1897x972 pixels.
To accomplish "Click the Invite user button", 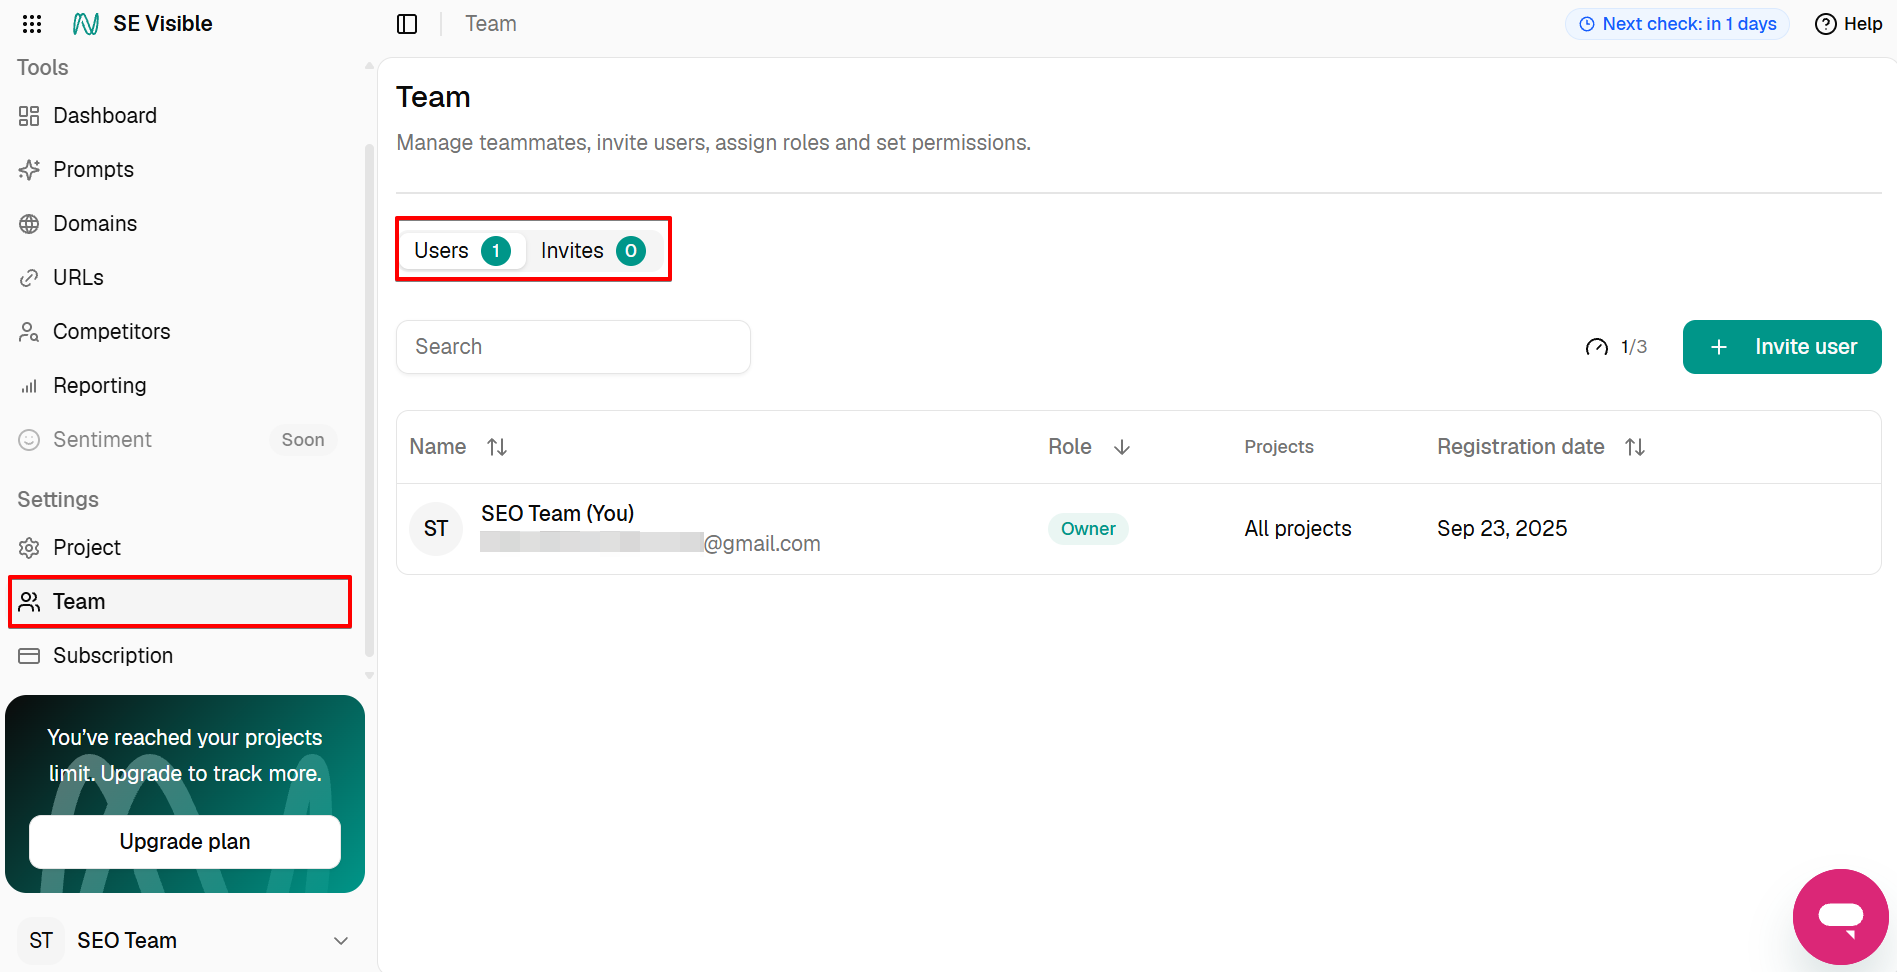I will coord(1782,347).
